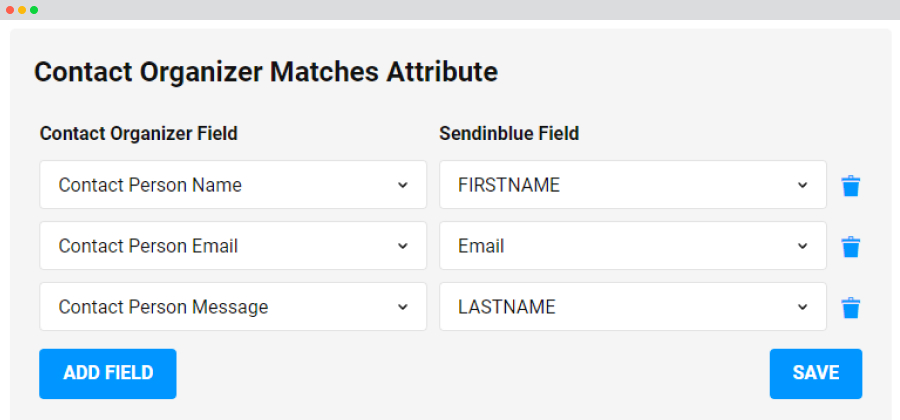The height and width of the screenshot is (420, 900).
Task: Delete the FIRSTNAME mapping row with trash icon
Action: click(x=851, y=186)
